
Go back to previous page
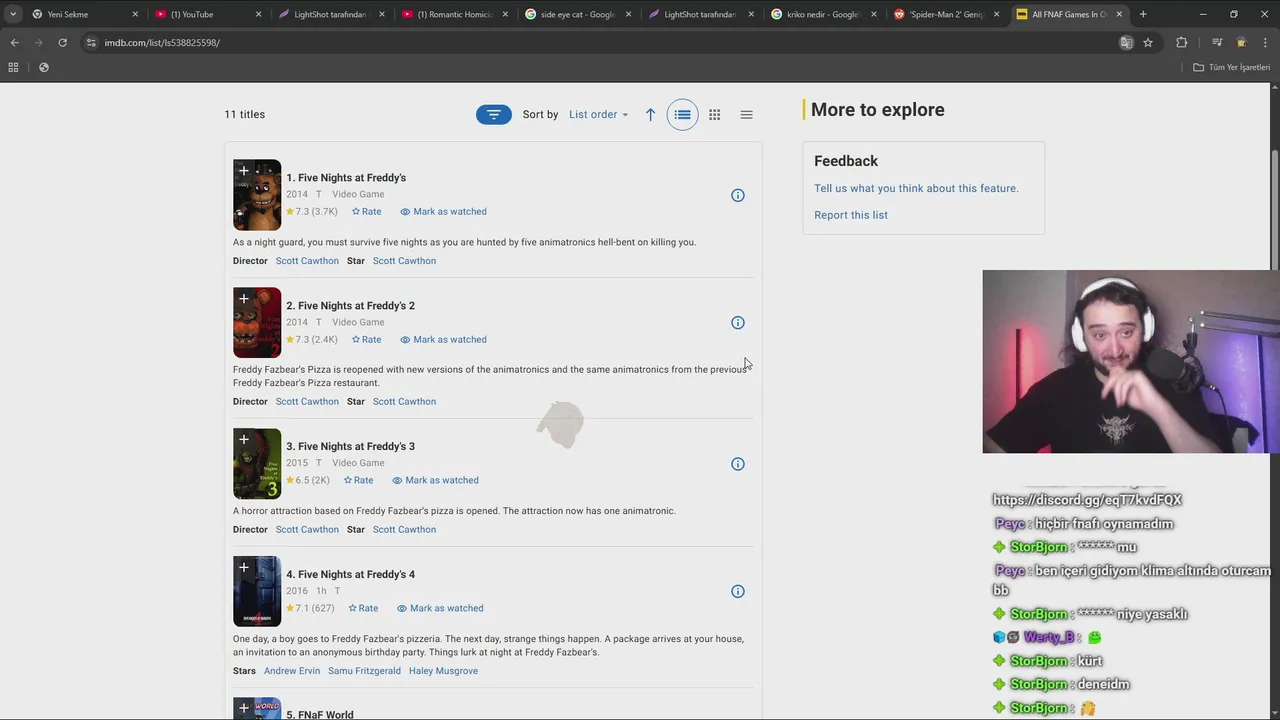click(x=15, y=43)
